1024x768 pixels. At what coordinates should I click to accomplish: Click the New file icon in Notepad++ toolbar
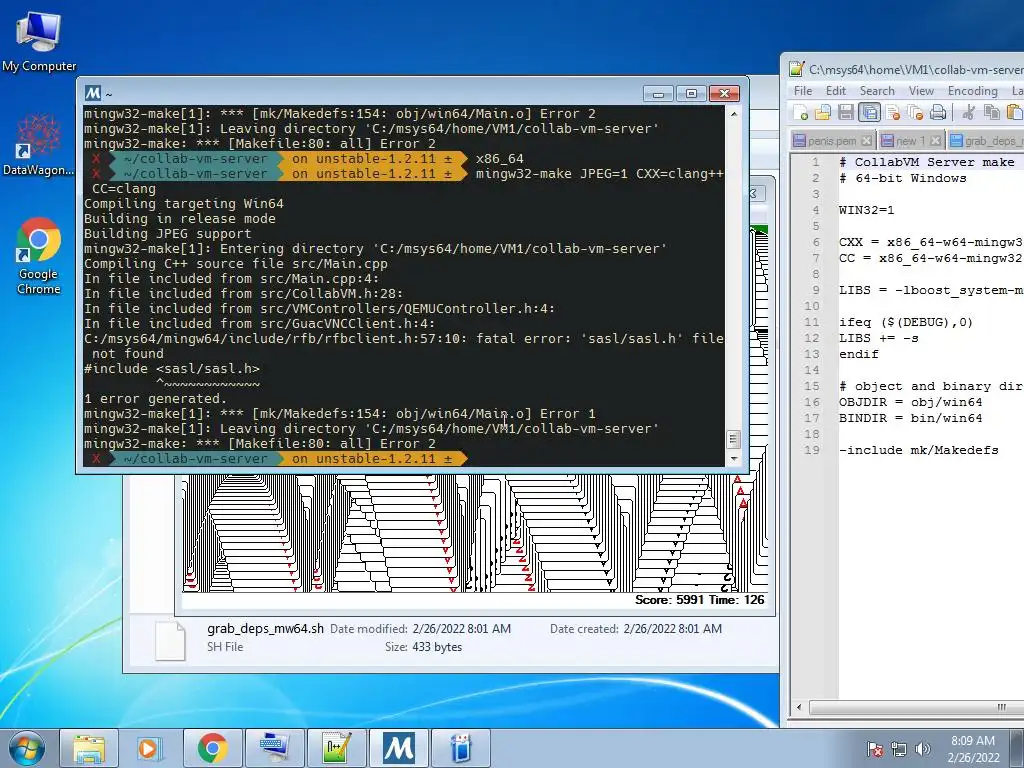(801, 112)
